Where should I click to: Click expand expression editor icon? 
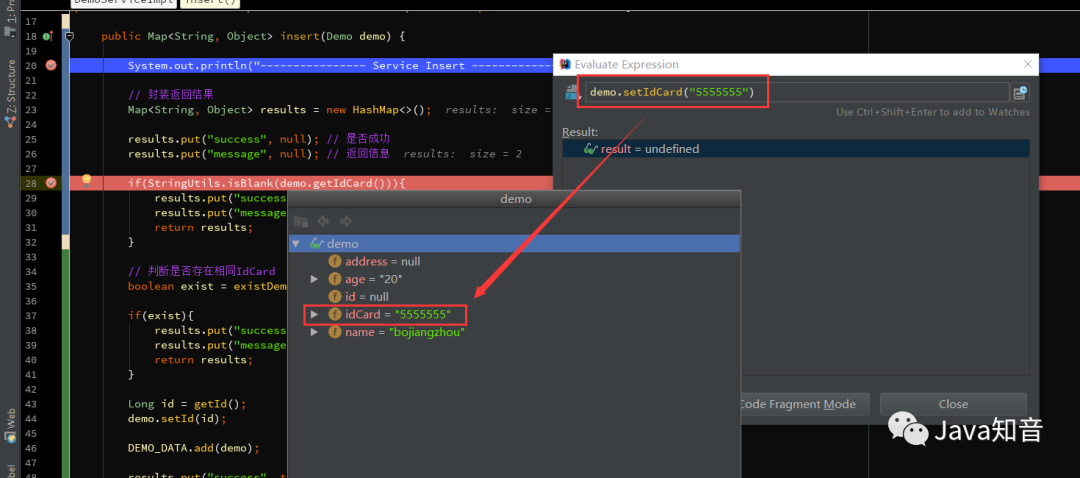(1020, 92)
